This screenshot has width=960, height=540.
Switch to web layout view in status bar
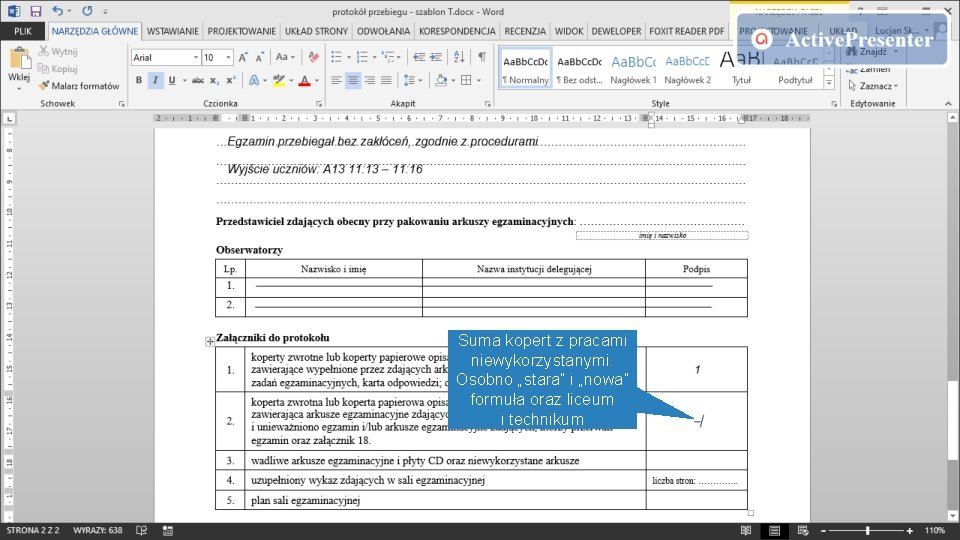click(803, 530)
